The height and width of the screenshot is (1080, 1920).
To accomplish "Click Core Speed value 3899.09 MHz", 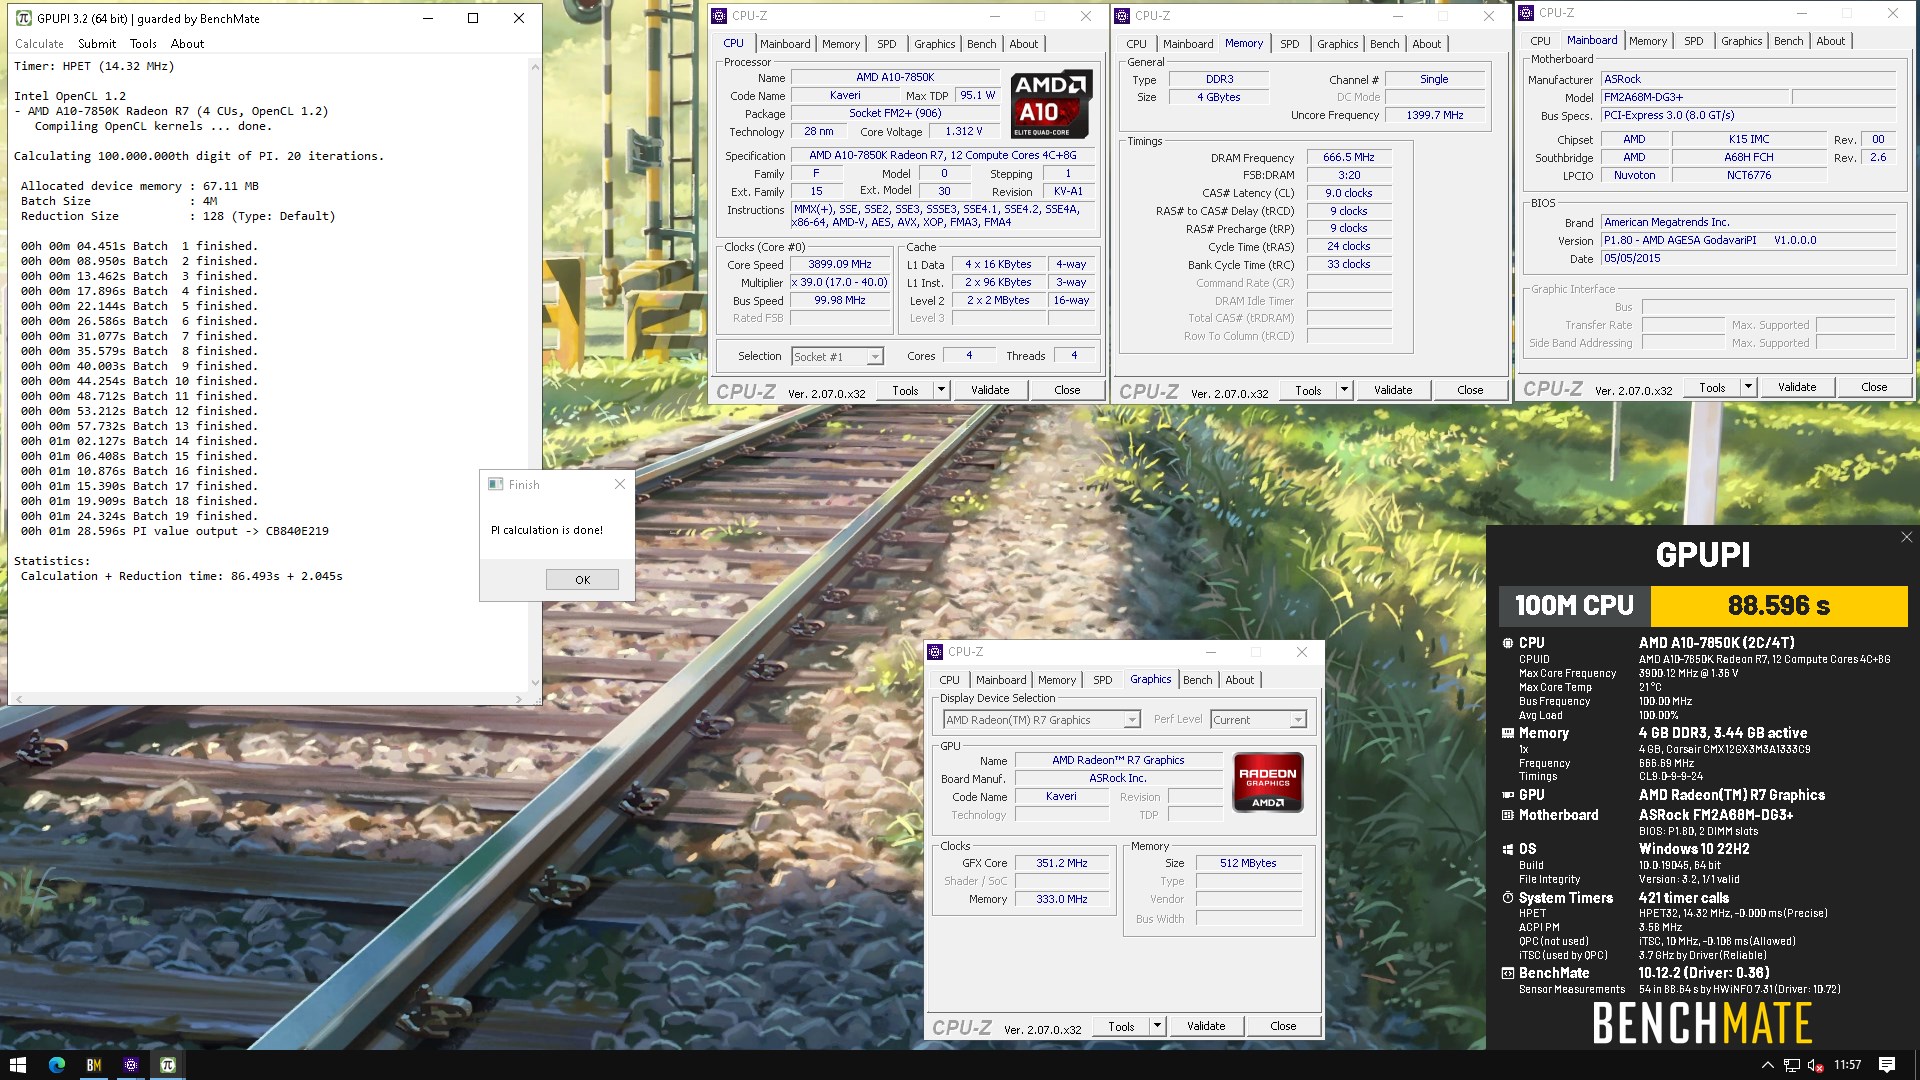I will tap(840, 265).
